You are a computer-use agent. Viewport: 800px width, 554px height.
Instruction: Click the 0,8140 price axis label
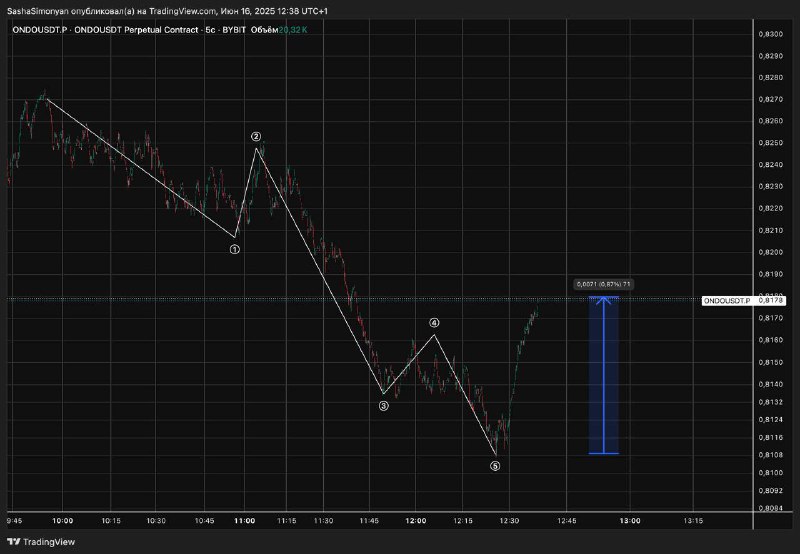tap(770, 384)
